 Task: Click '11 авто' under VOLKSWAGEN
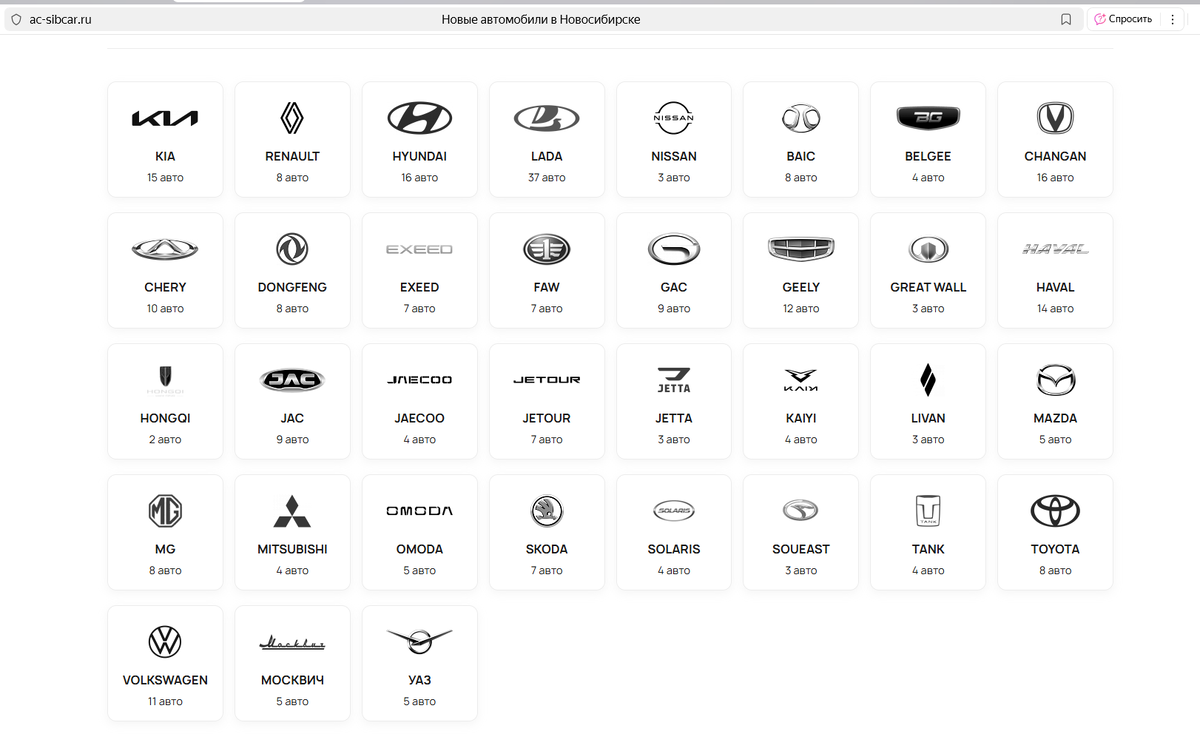coord(165,701)
